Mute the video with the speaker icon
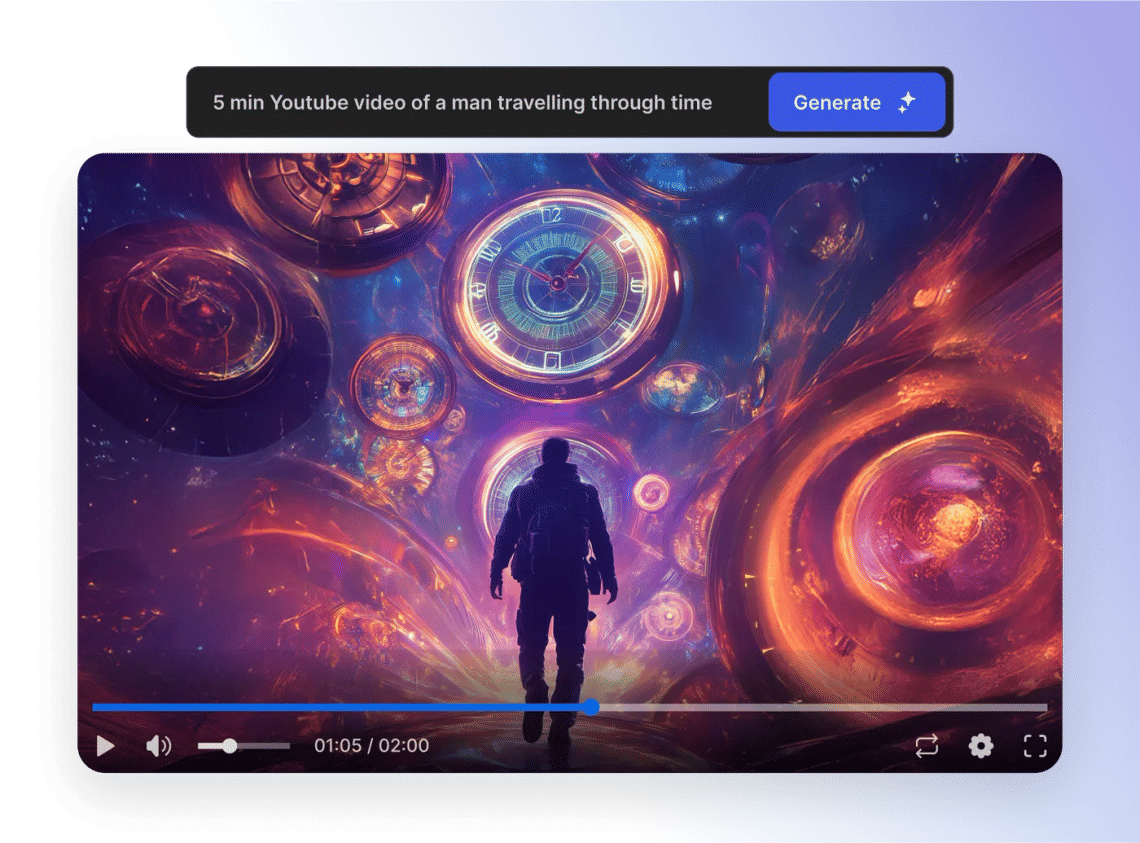The width and height of the screenshot is (1140, 843). 158,746
